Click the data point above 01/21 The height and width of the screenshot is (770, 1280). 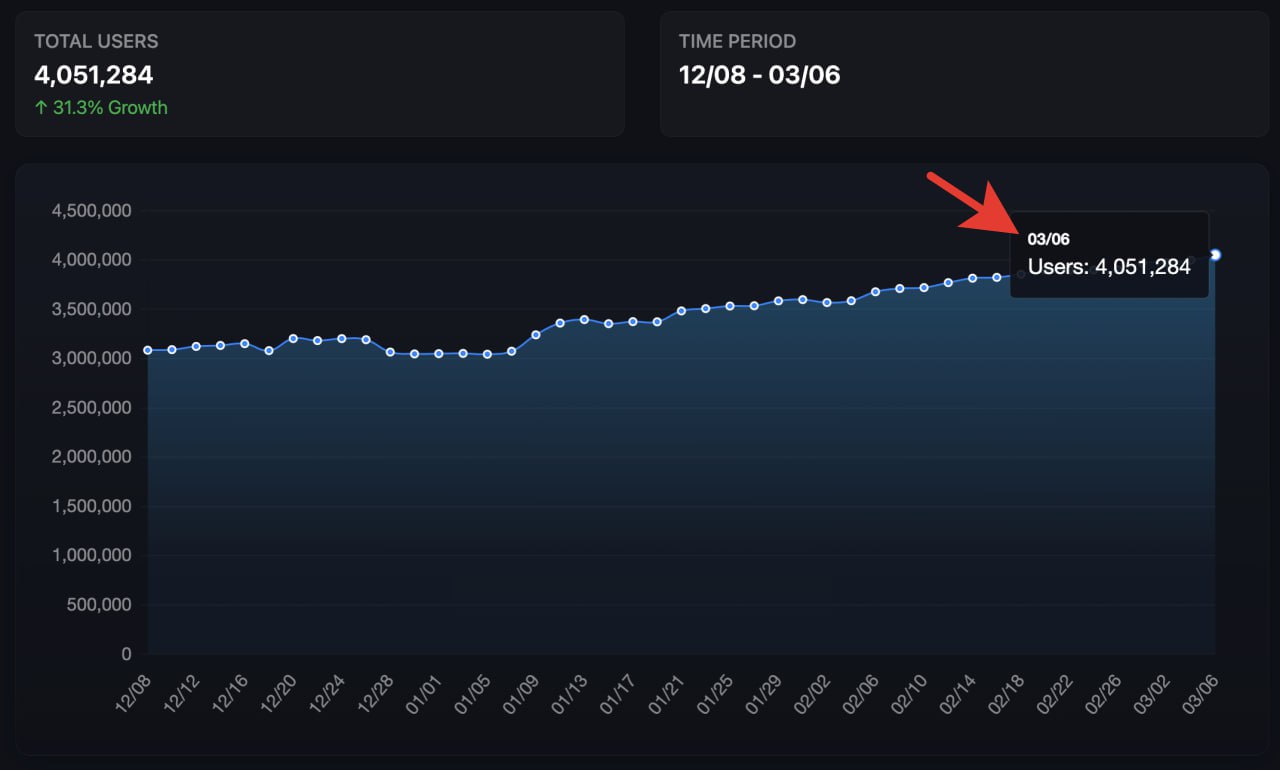click(681, 310)
